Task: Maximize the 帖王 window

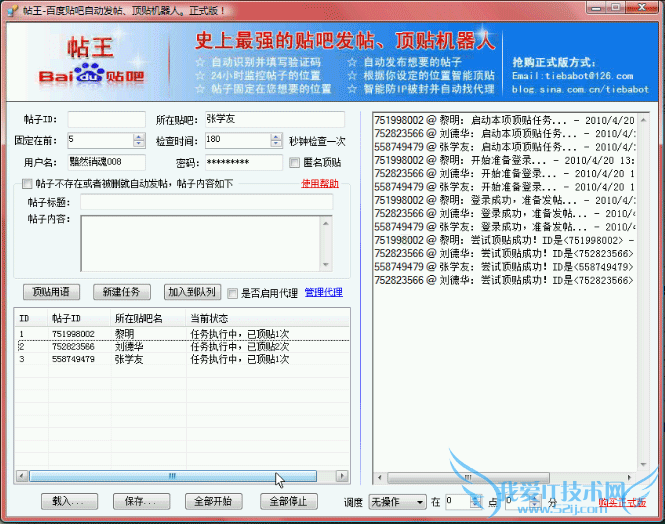Action: [x=617, y=7]
